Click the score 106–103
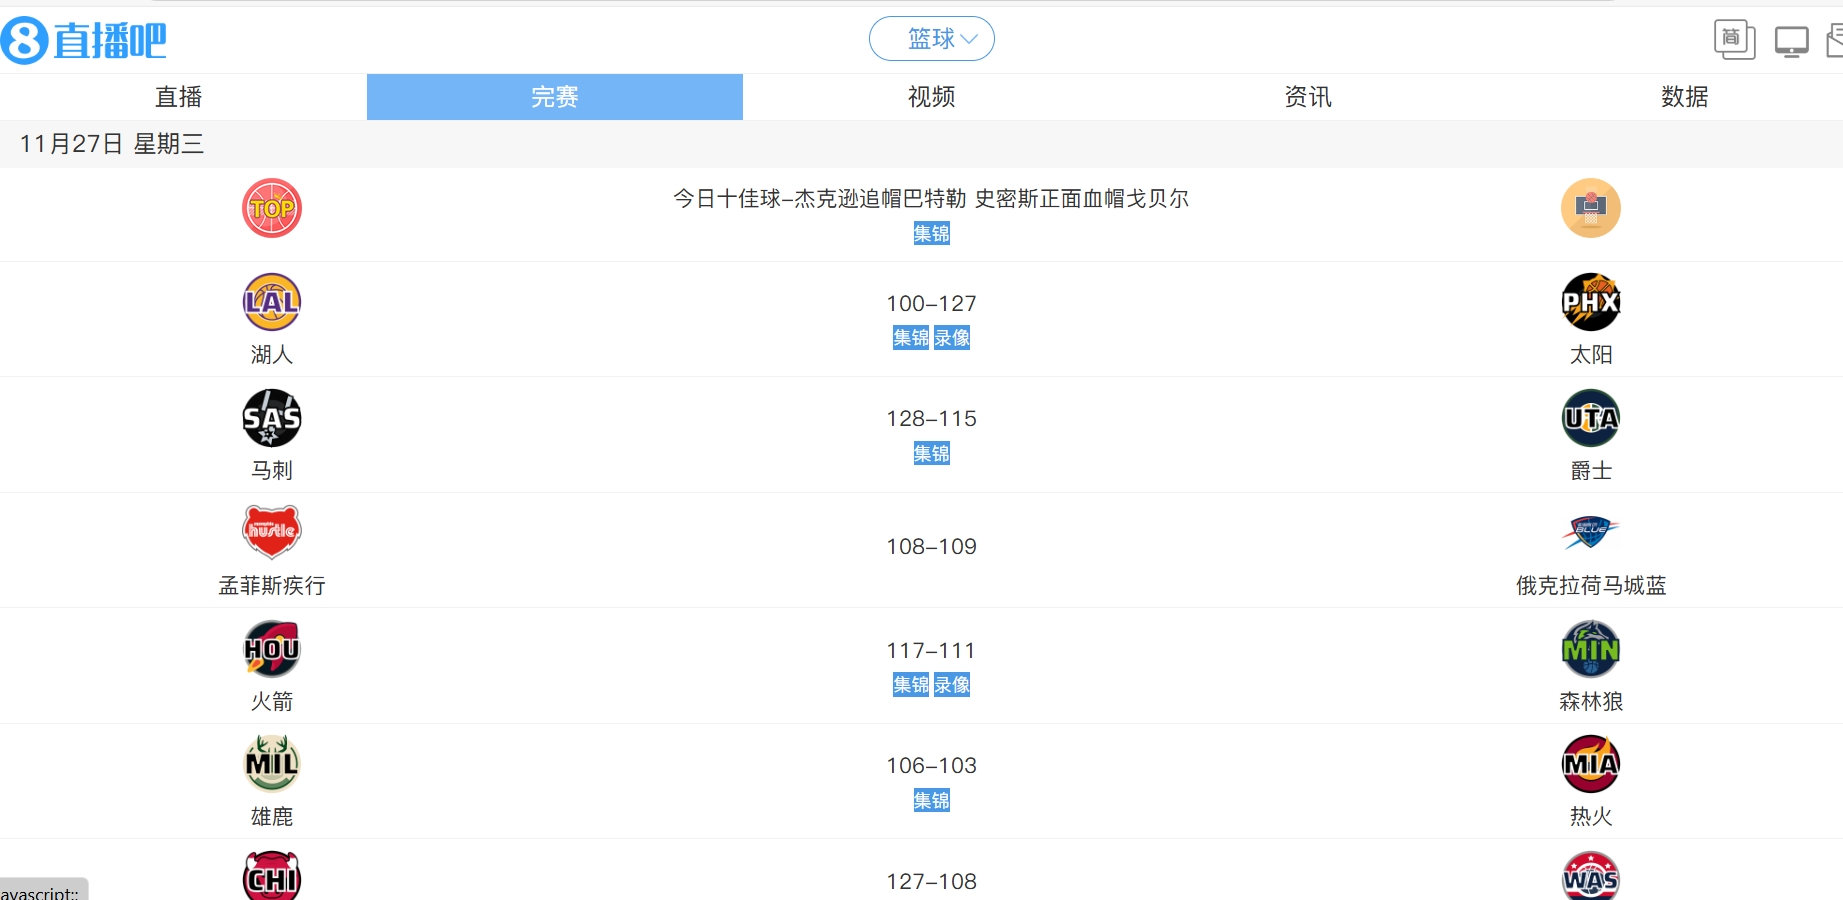This screenshot has height=900, width=1843. tap(931, 766)
